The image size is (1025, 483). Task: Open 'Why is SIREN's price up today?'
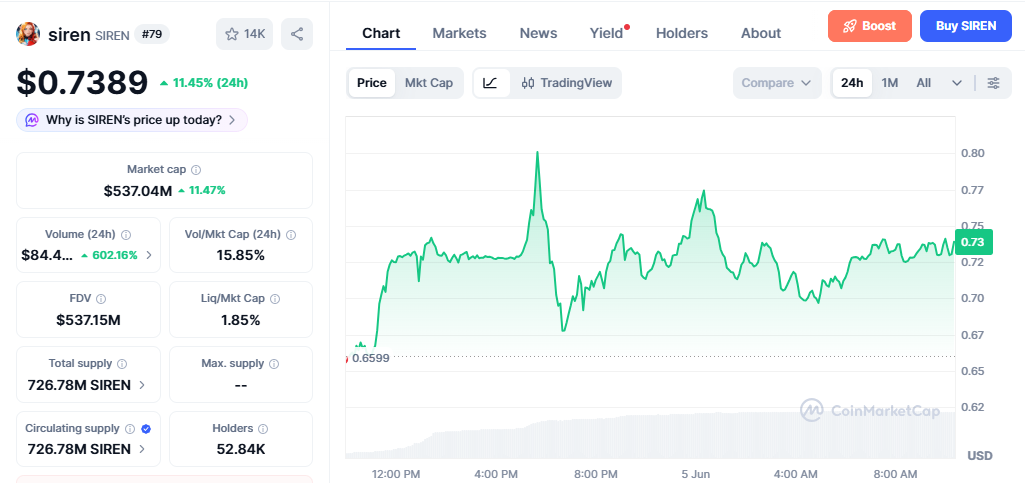coord(132,120)
